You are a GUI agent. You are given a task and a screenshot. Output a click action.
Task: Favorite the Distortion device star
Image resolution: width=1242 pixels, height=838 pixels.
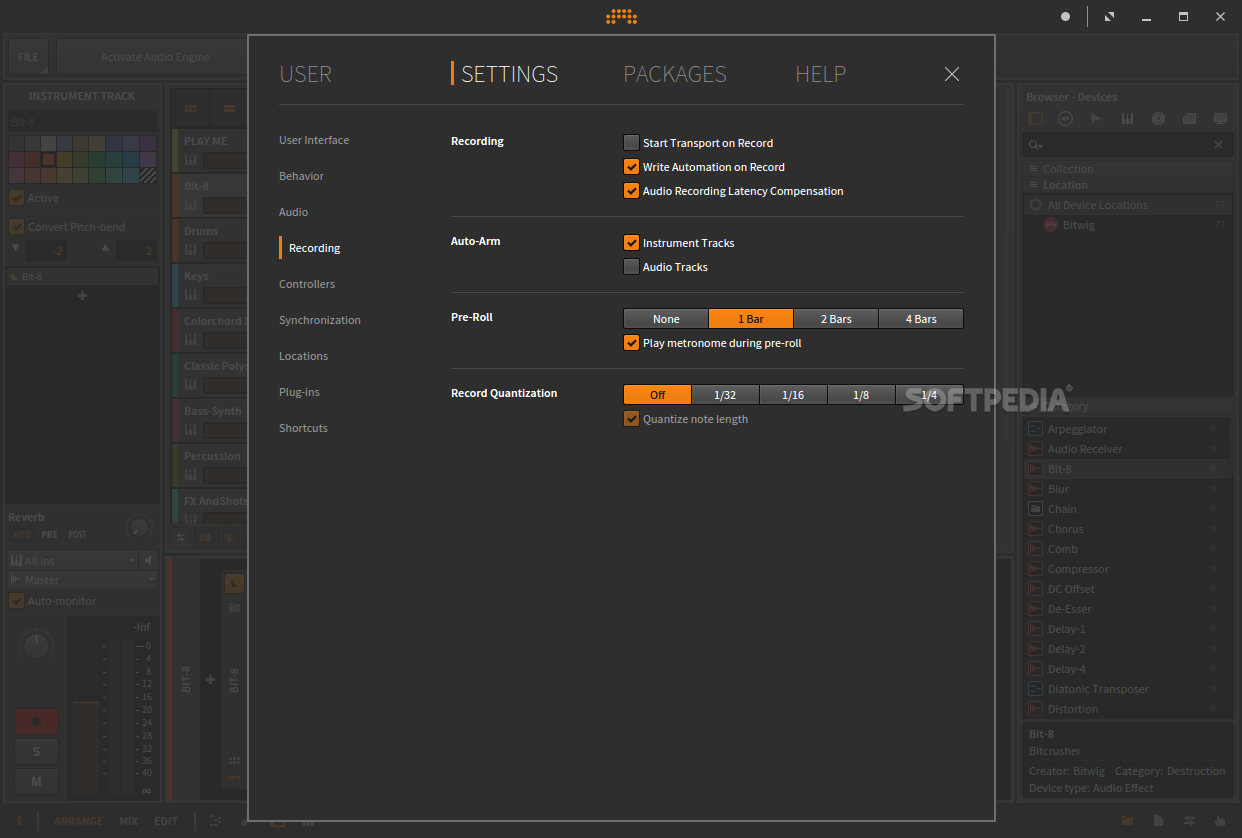(1213, 709)
